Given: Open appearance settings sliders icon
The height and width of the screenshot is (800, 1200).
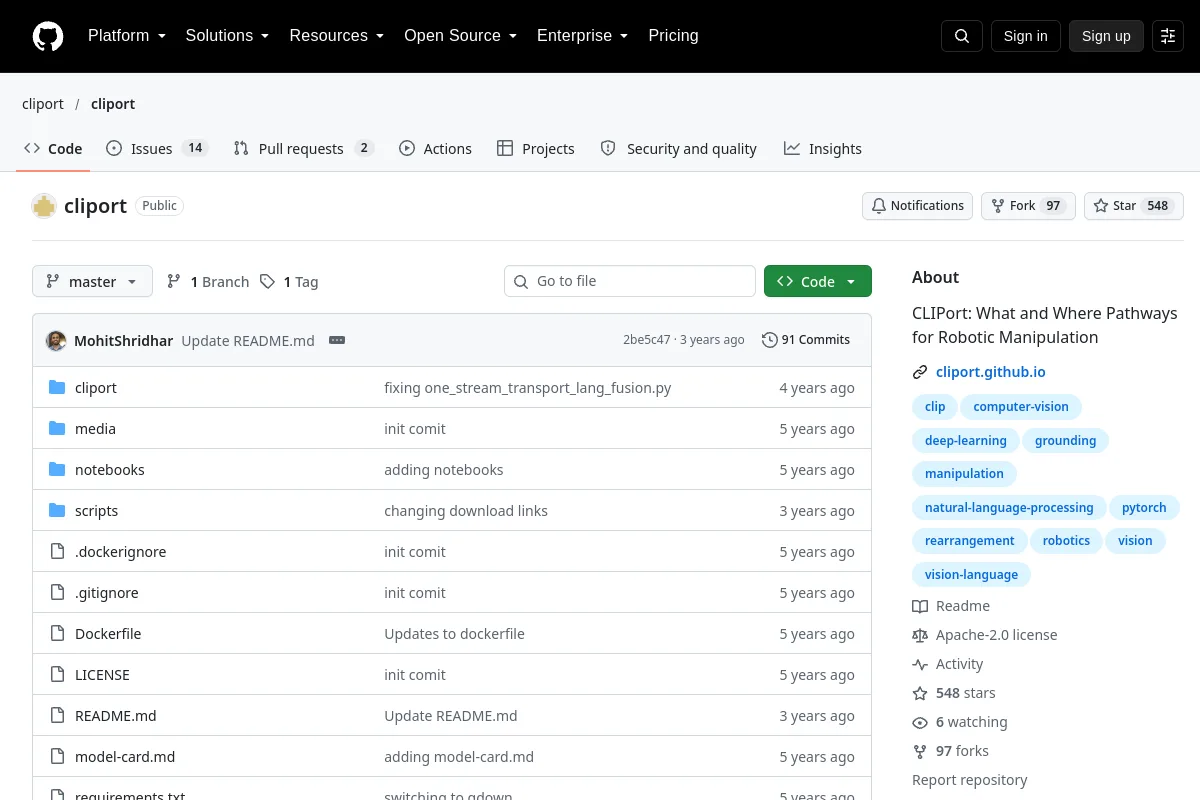Looking at the screenshot, I should (x=1168, y=36).
